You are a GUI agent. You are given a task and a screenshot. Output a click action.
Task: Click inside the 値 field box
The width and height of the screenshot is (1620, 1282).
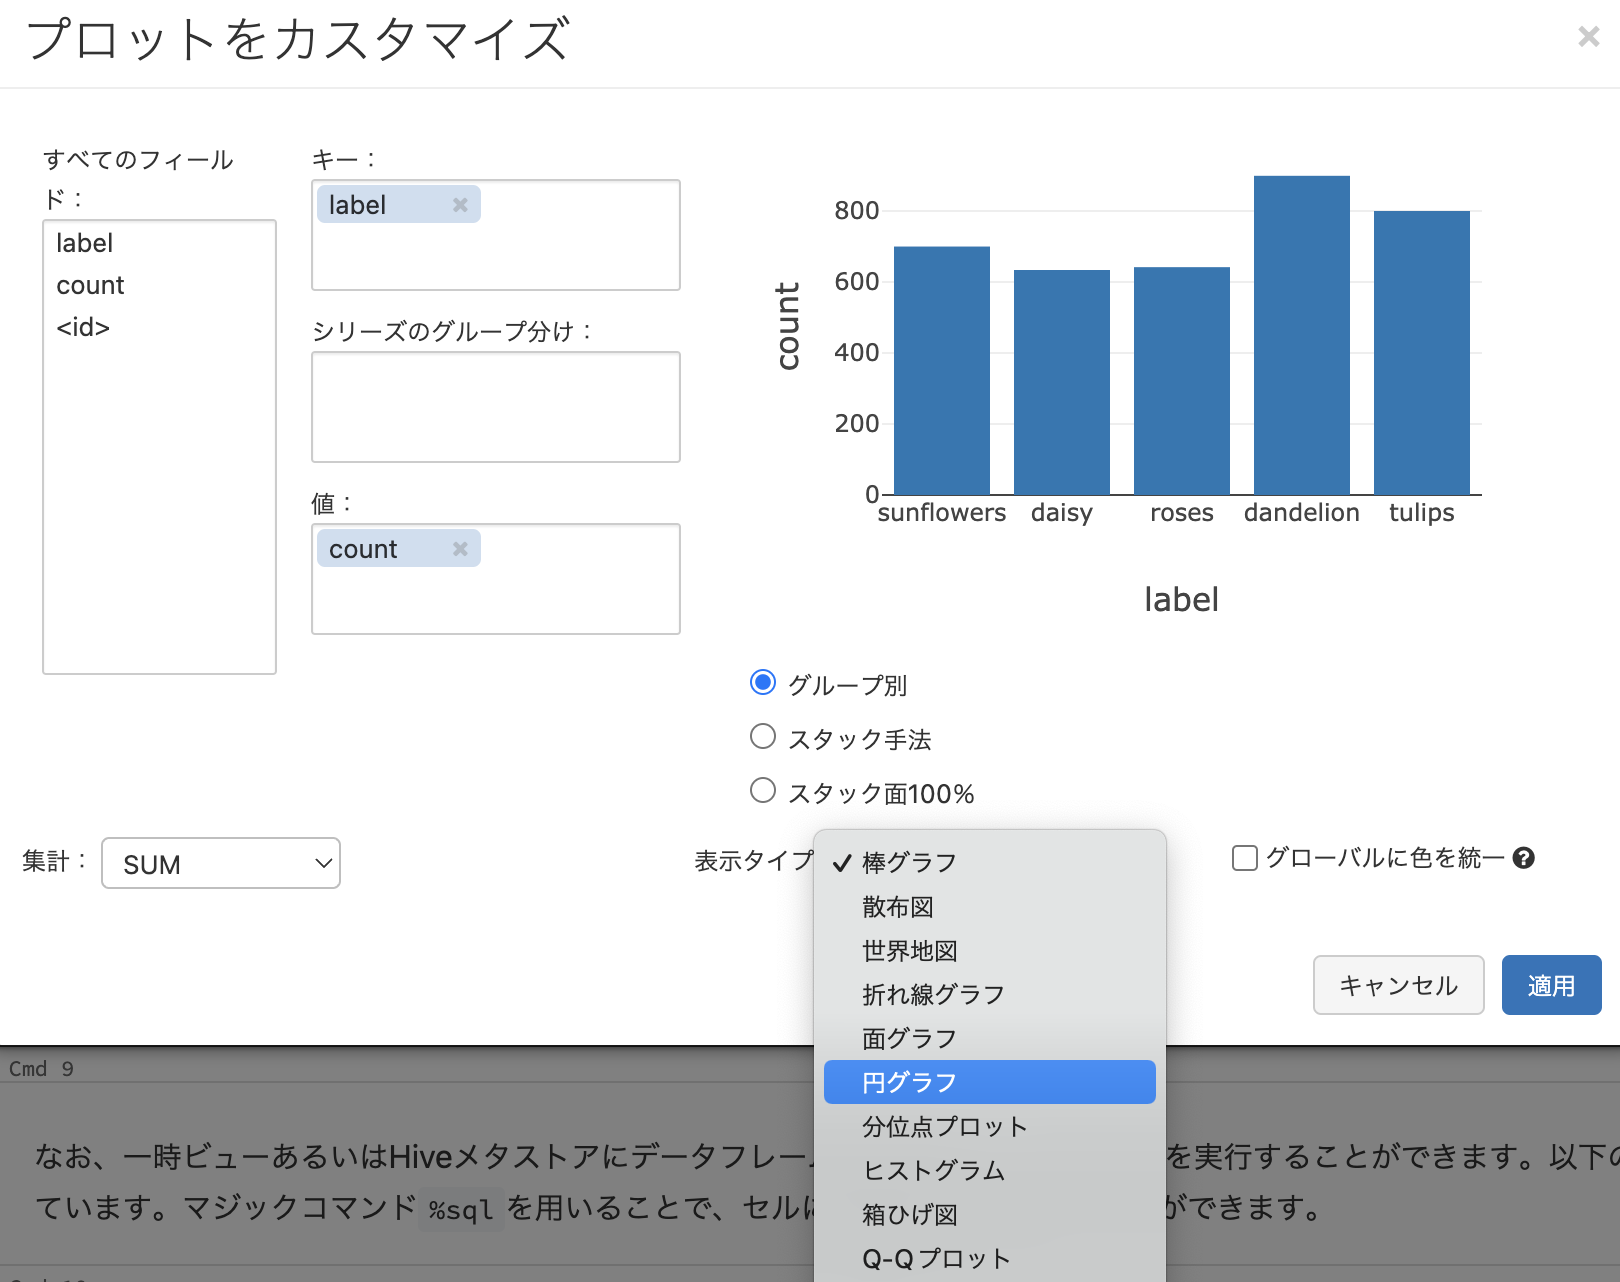pos(496,579)
